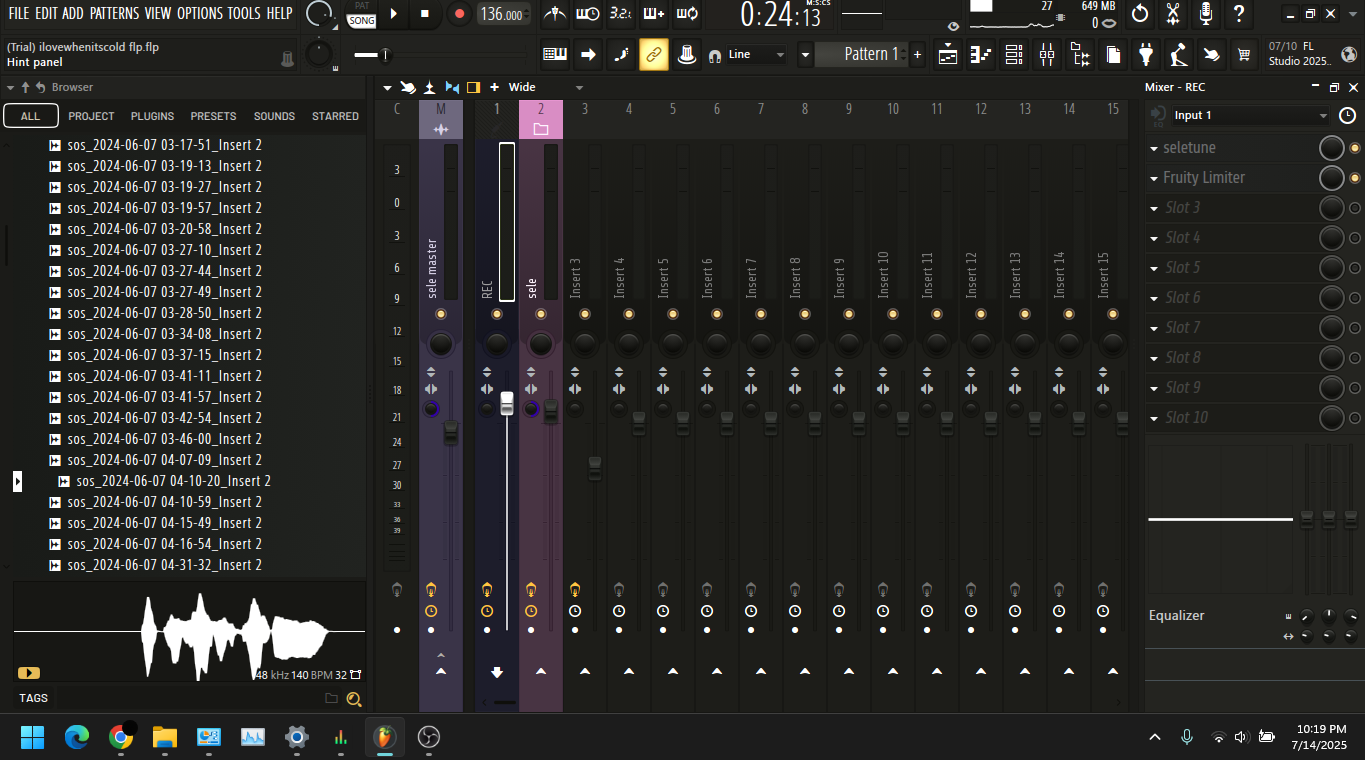Screen dimensions: 1365x760
Task: Open the content library shopping cart icon
Action: click(1244, 55)
